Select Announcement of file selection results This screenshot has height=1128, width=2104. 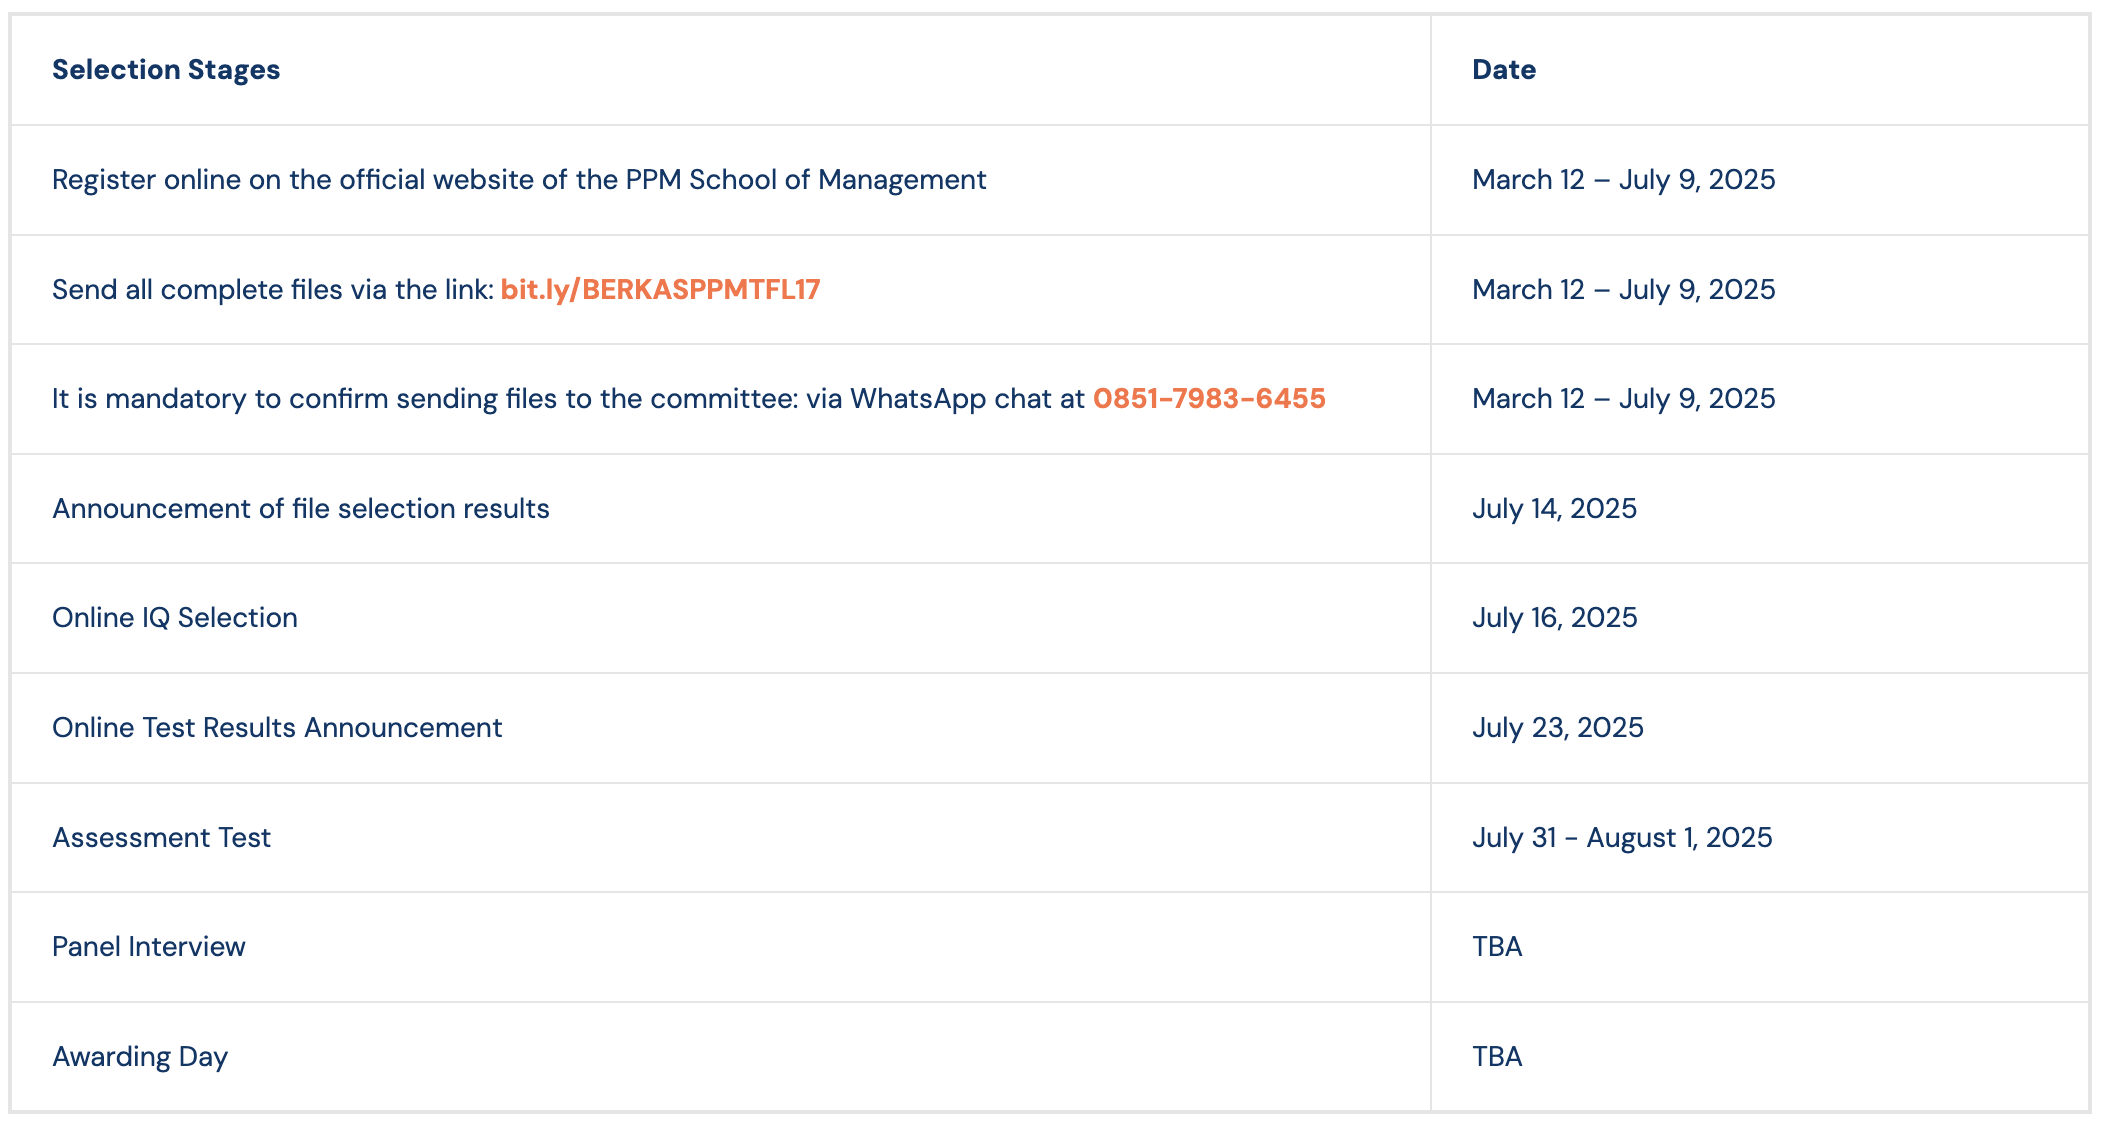pos(301,509)
